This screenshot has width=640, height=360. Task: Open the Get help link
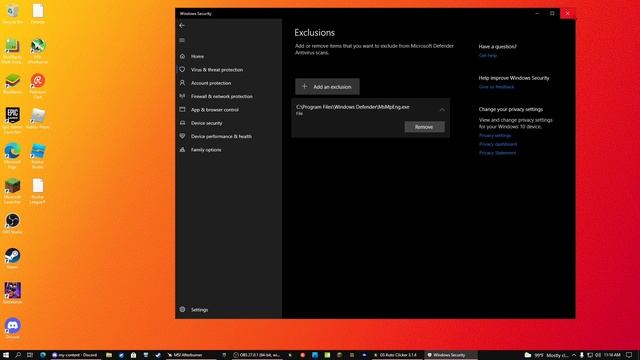488,56
